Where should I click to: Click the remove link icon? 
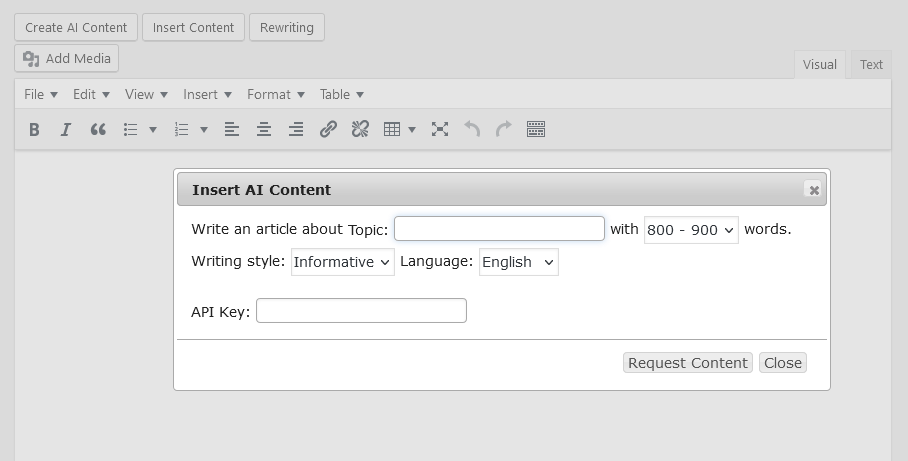click(360, 129)
